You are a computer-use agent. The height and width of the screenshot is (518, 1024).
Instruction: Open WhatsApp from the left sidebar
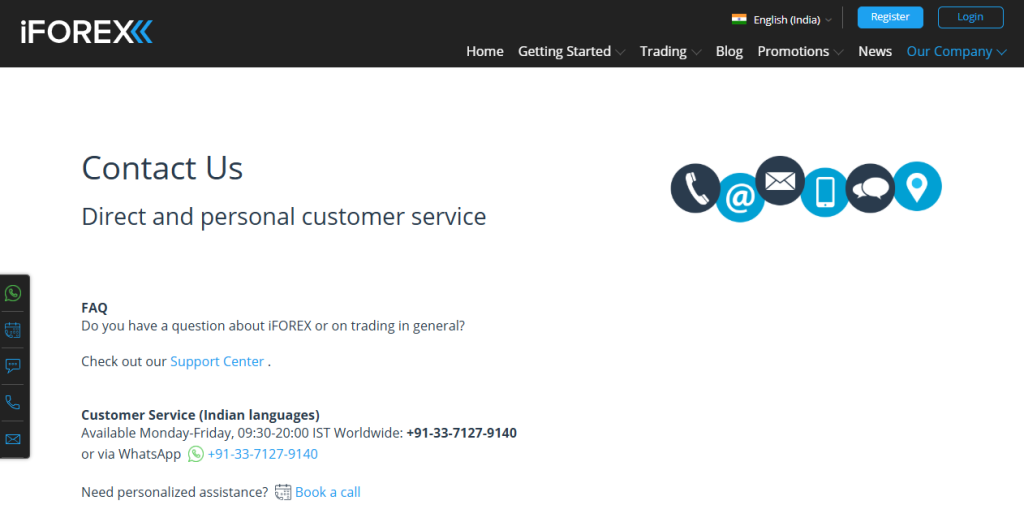tap(13, 293)
